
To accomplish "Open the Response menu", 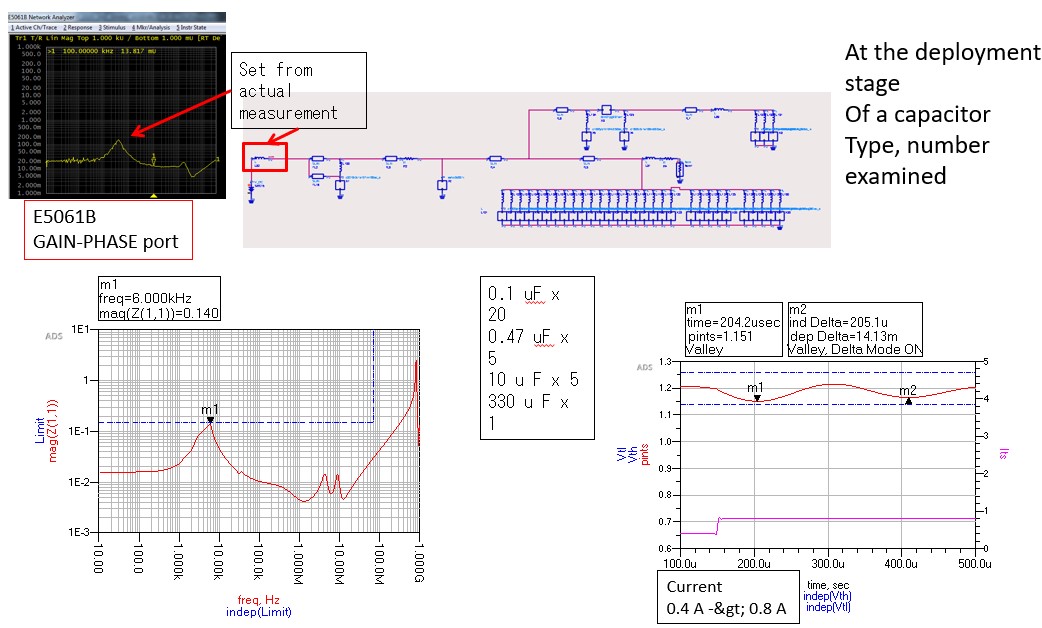I will [78, 28].
